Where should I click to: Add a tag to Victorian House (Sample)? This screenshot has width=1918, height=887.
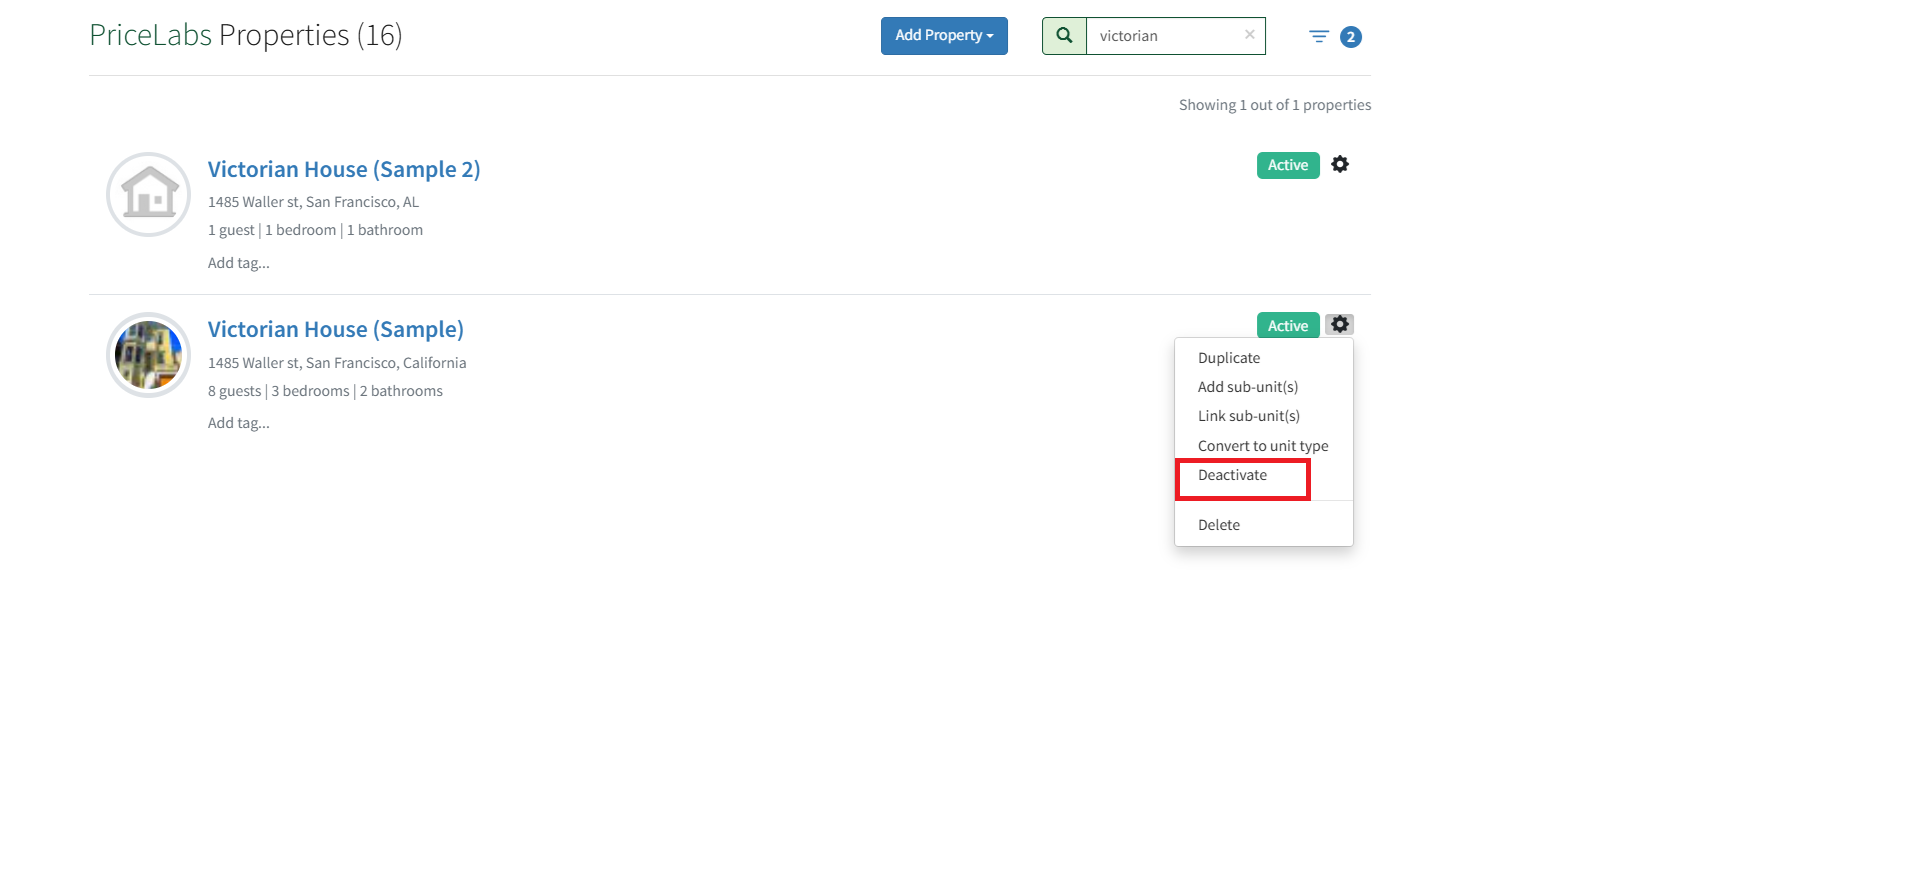tap(238, 423)
